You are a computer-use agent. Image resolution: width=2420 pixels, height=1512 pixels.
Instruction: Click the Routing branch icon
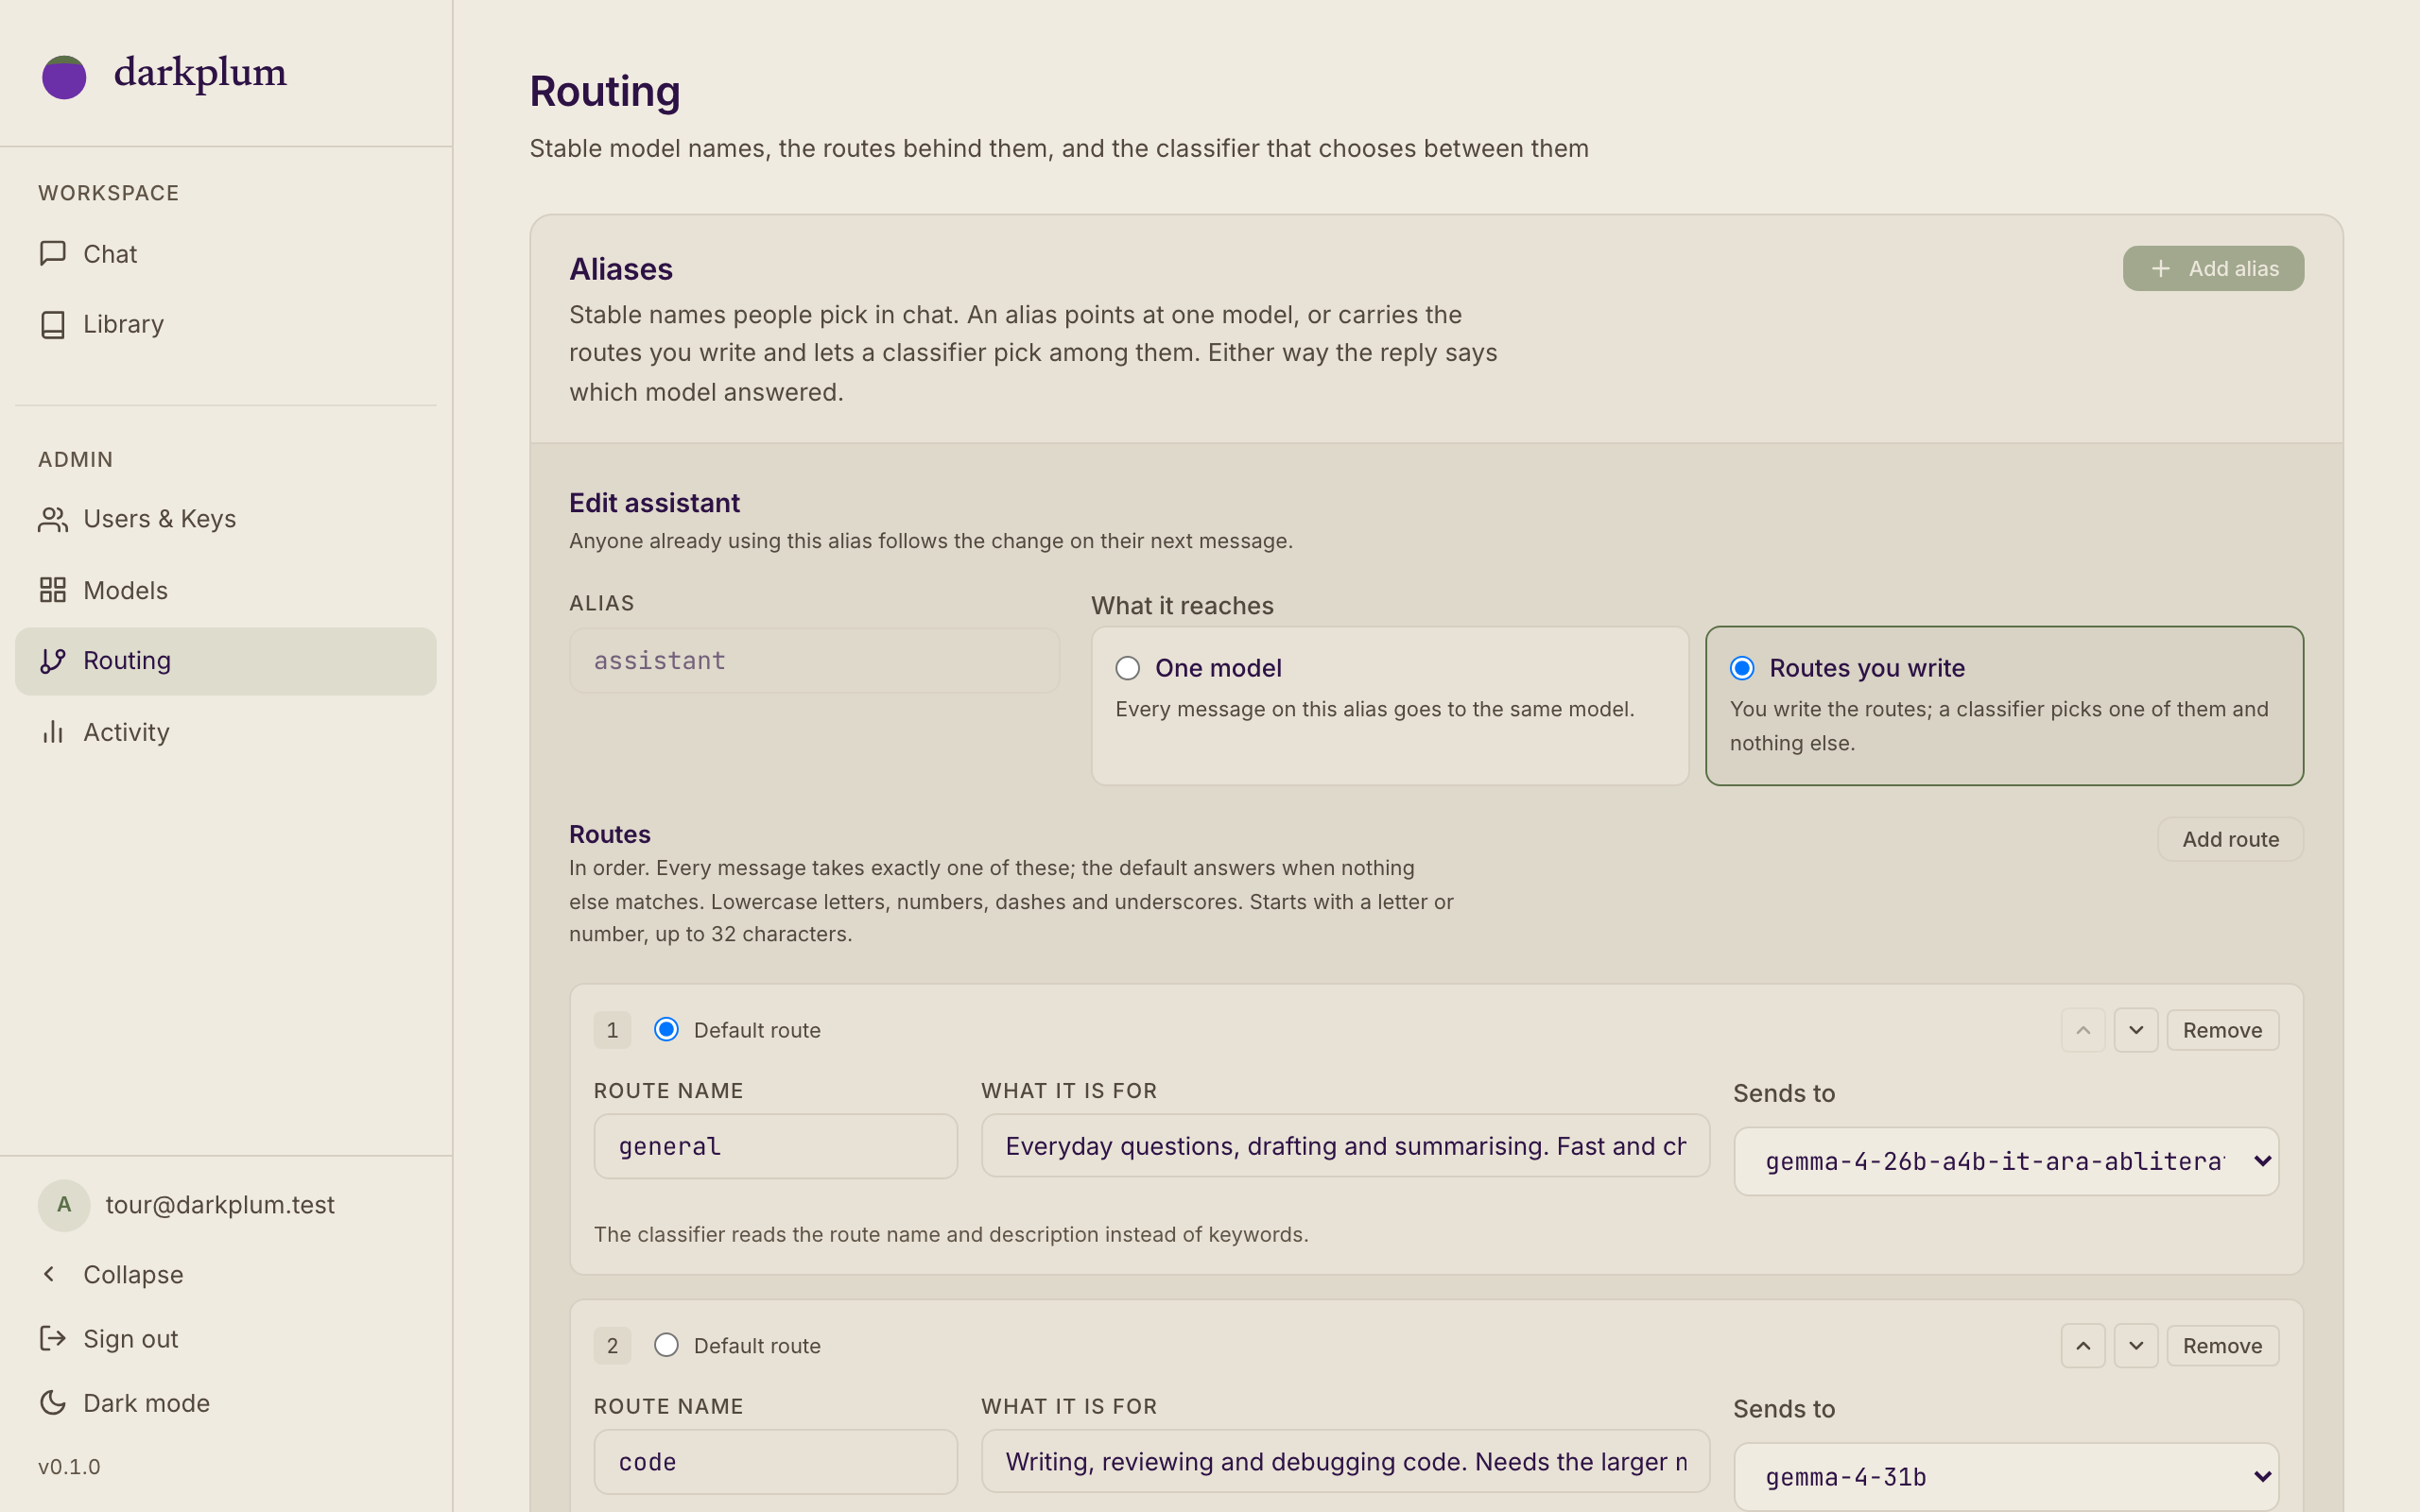(53, 661)
